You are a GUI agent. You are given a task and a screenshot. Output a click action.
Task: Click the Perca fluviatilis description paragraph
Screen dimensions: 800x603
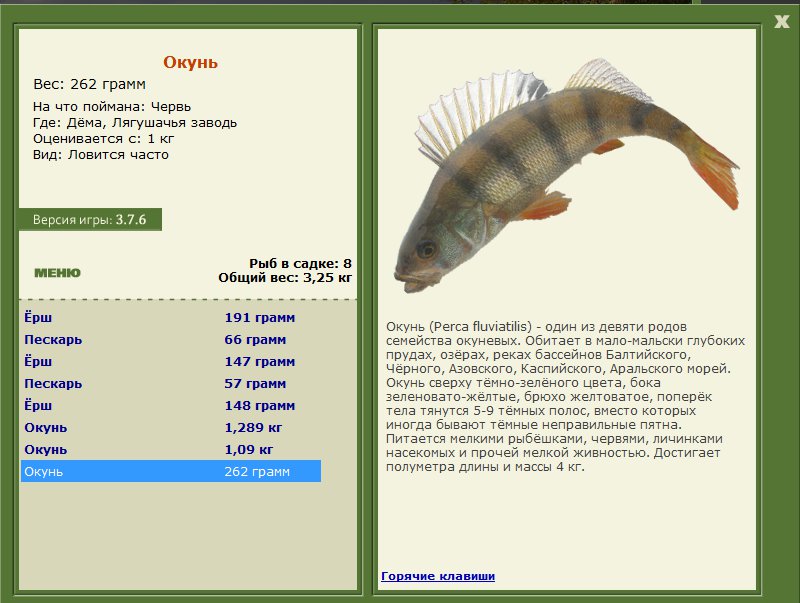[x=565, y=396]
